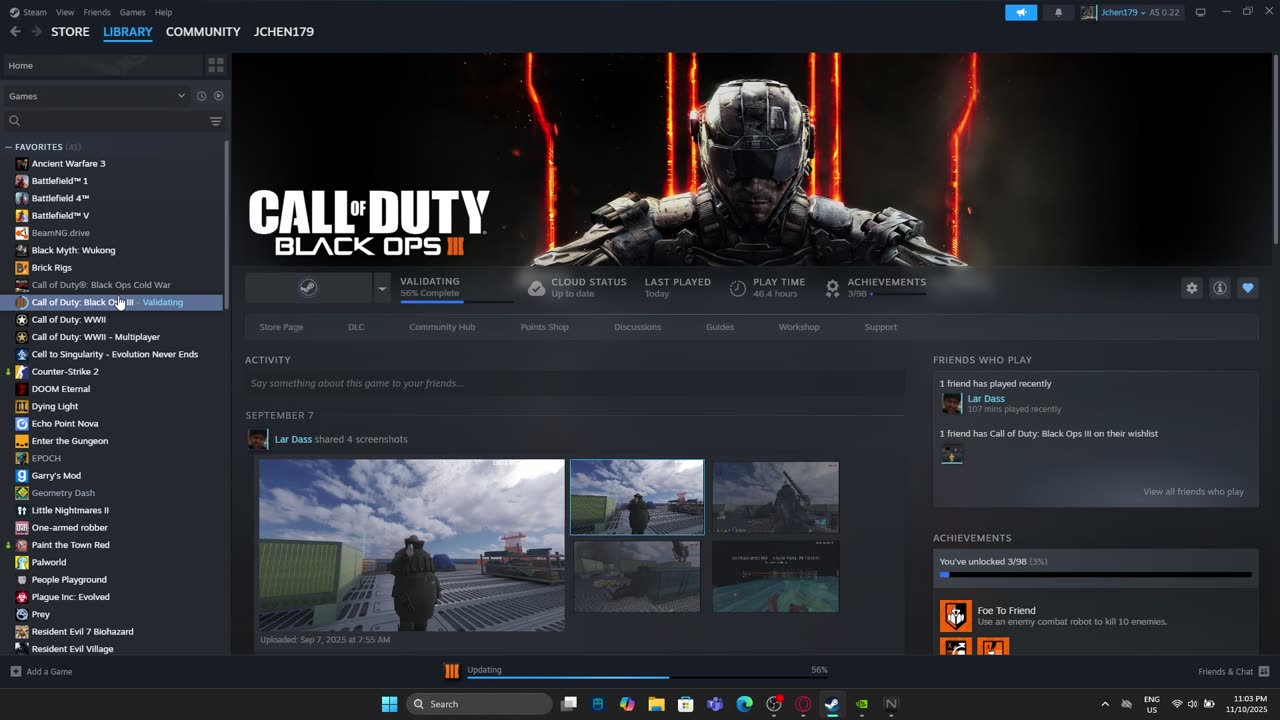Viewport: 1280px width, 720px height.
Task: Open the Workshop link
Action: 799,327
